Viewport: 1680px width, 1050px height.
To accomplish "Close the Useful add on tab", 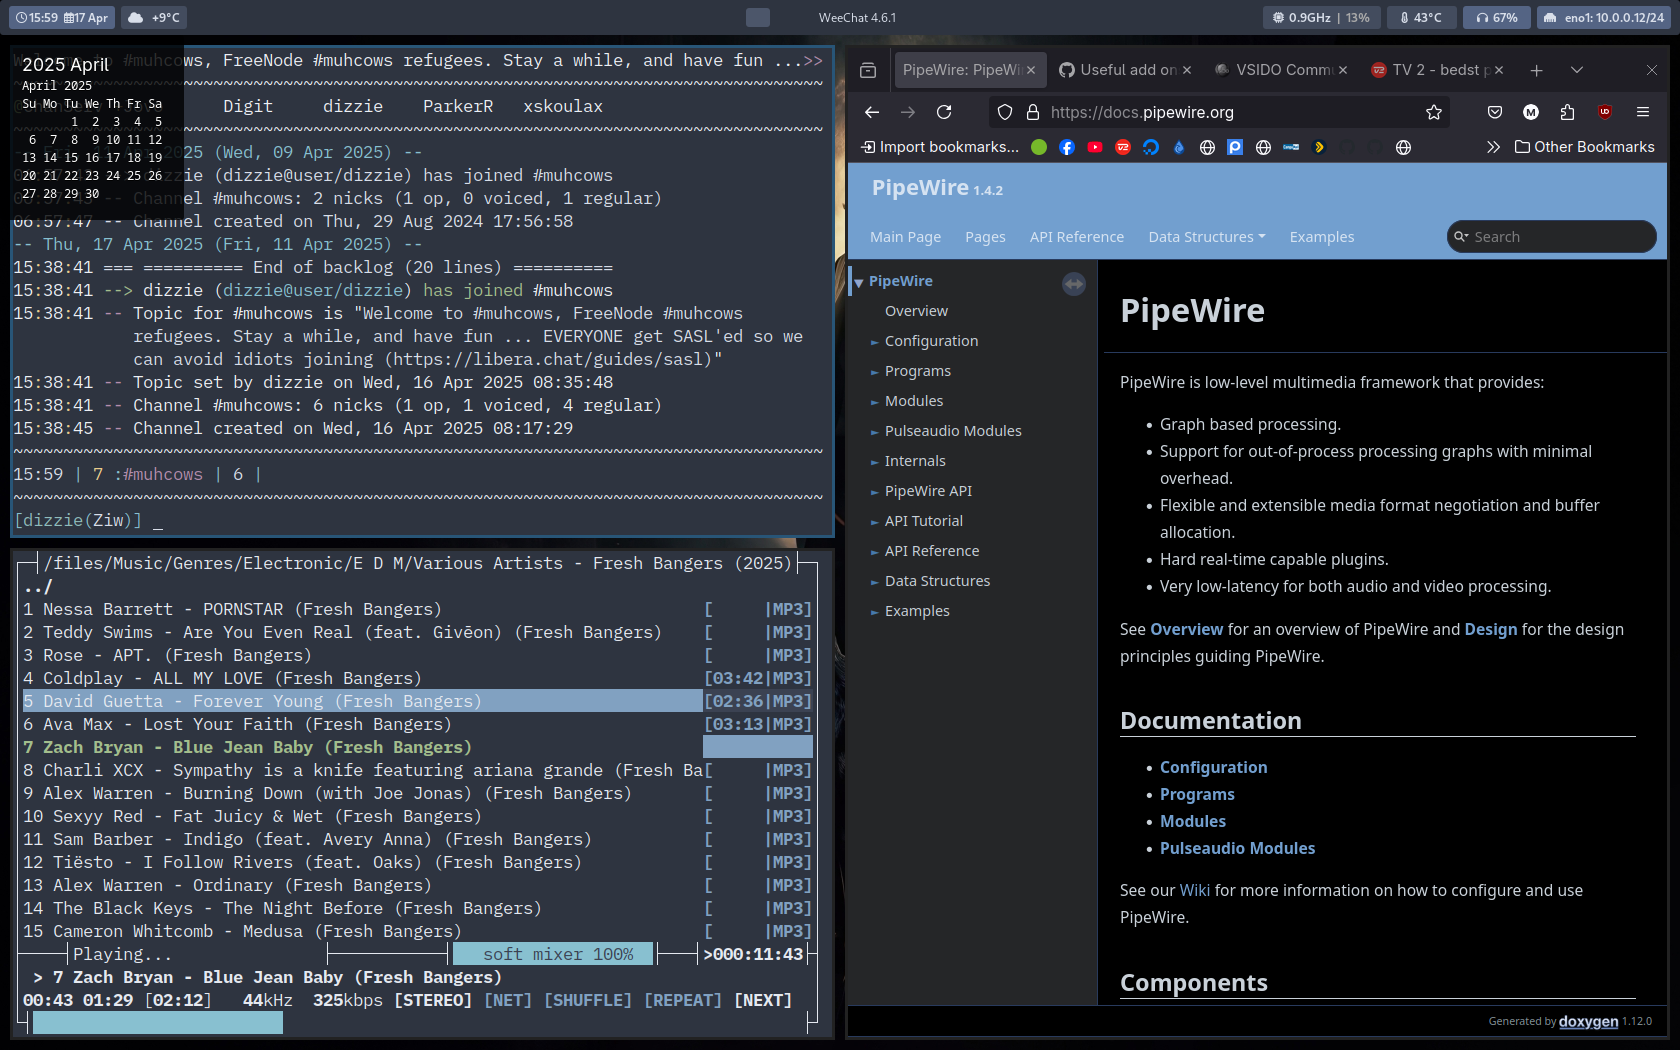I will point(1187,70).
